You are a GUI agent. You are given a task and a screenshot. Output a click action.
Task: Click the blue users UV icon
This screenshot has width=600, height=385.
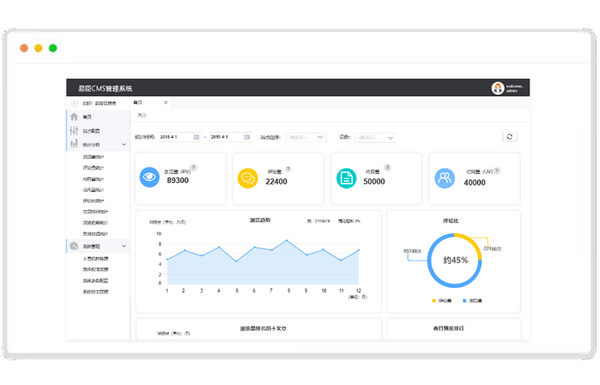pos(444,178)
